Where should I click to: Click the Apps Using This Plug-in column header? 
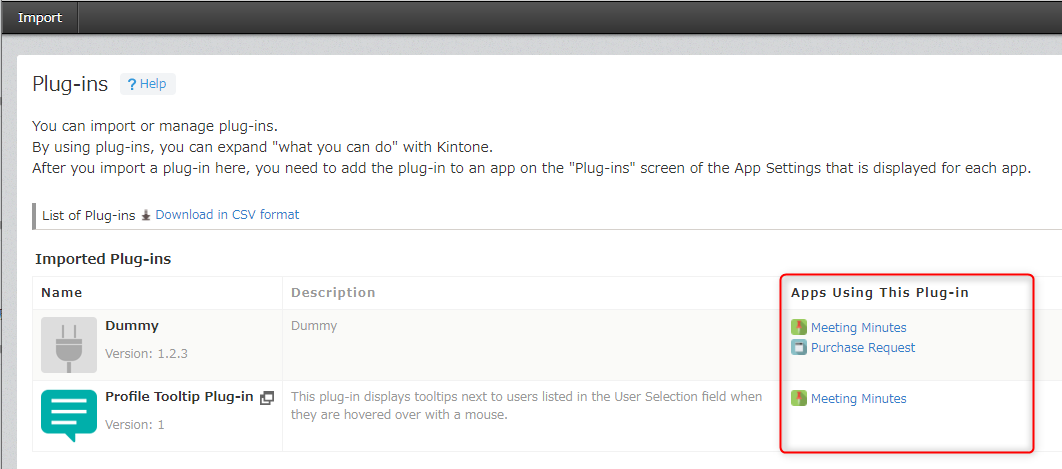pyautogui.click(x=879, y=293)
